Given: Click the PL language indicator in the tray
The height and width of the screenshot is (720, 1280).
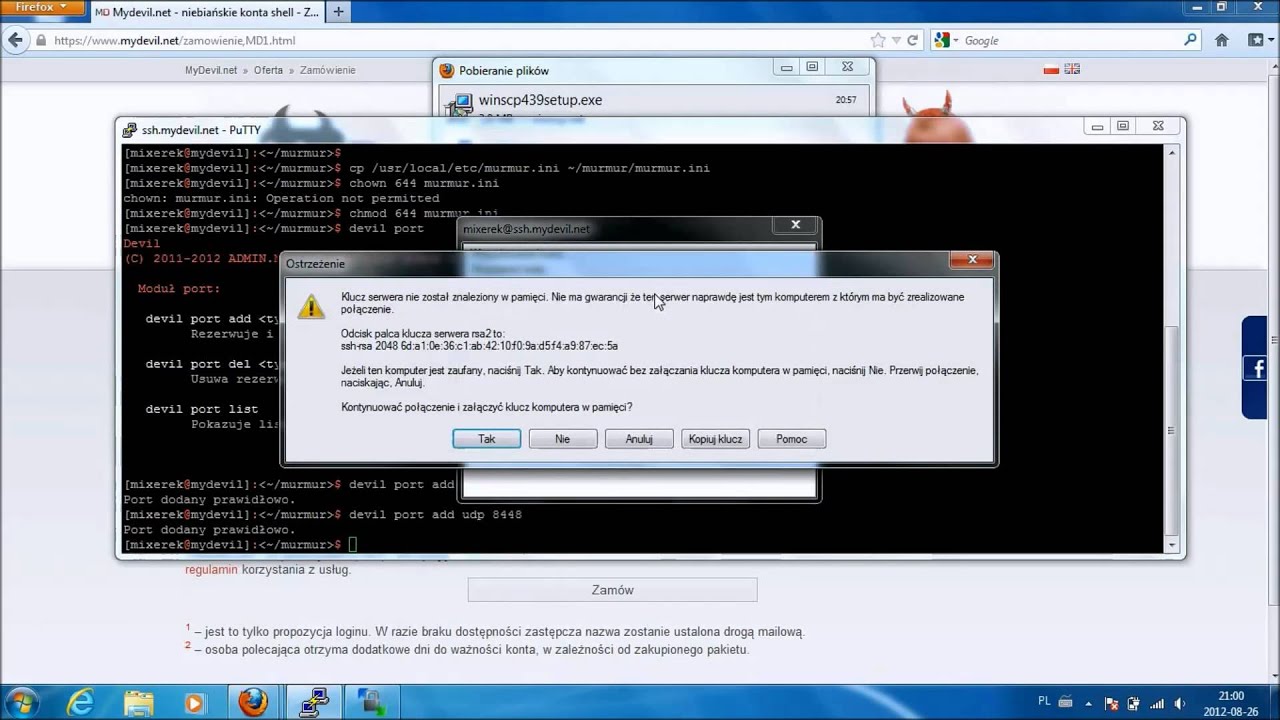Looking at the screenshot, I should point(1044,702).
